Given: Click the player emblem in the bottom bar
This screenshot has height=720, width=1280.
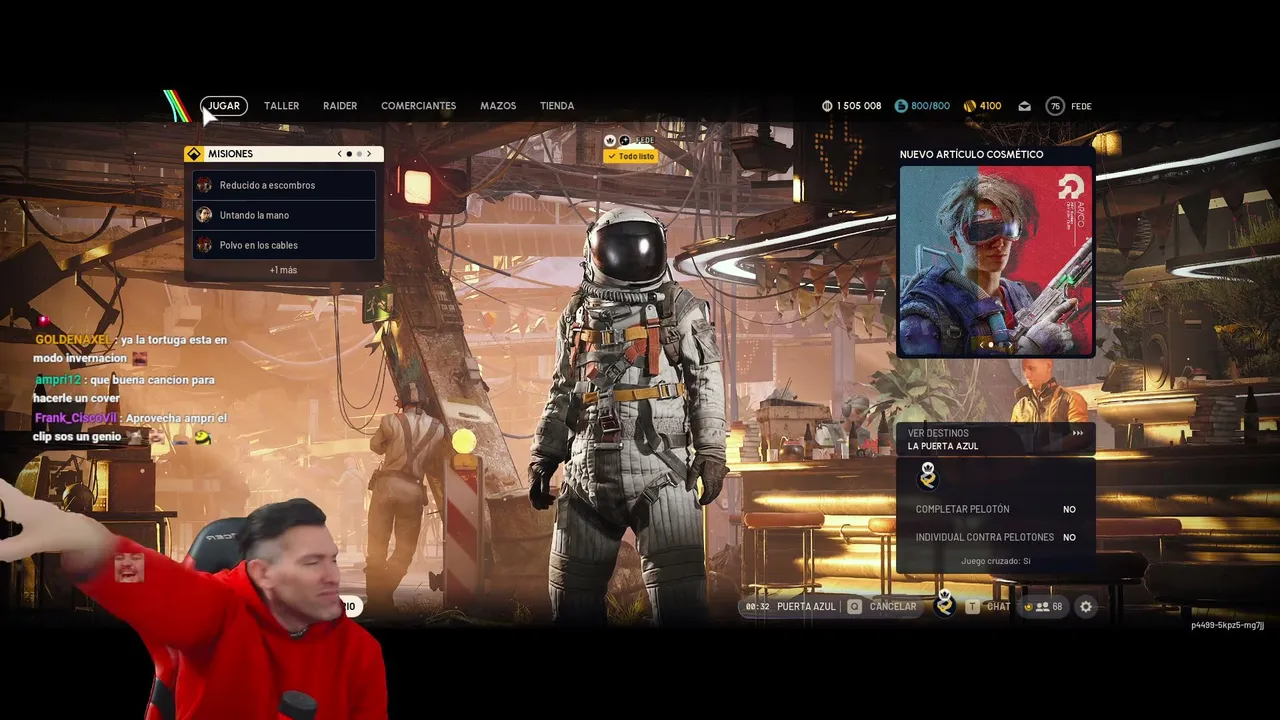Looking at the screenshot, I should 944,604.
